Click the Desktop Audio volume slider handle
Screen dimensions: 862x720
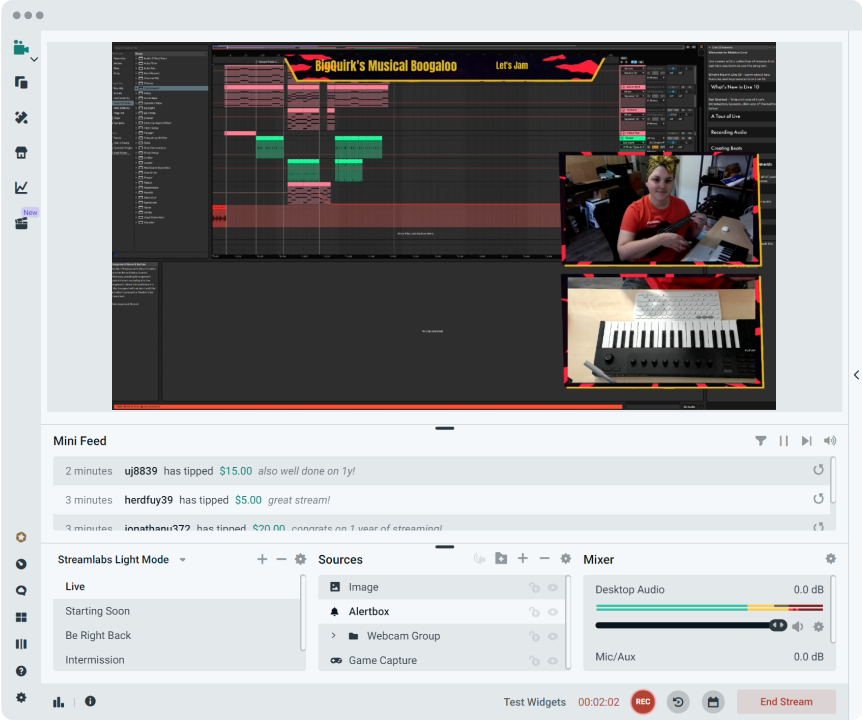click(x=778, y=625)
